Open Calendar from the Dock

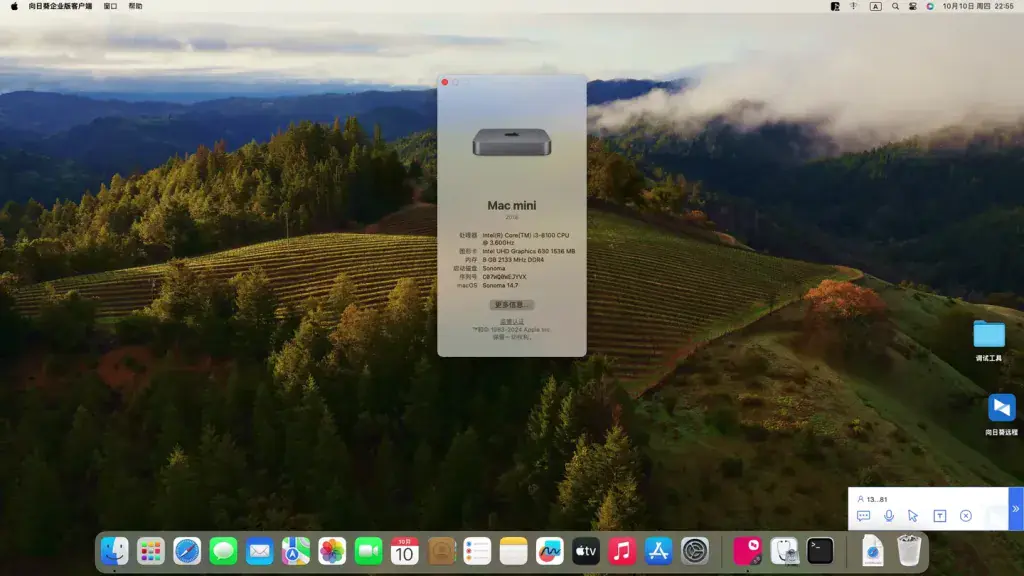(404, 551)
